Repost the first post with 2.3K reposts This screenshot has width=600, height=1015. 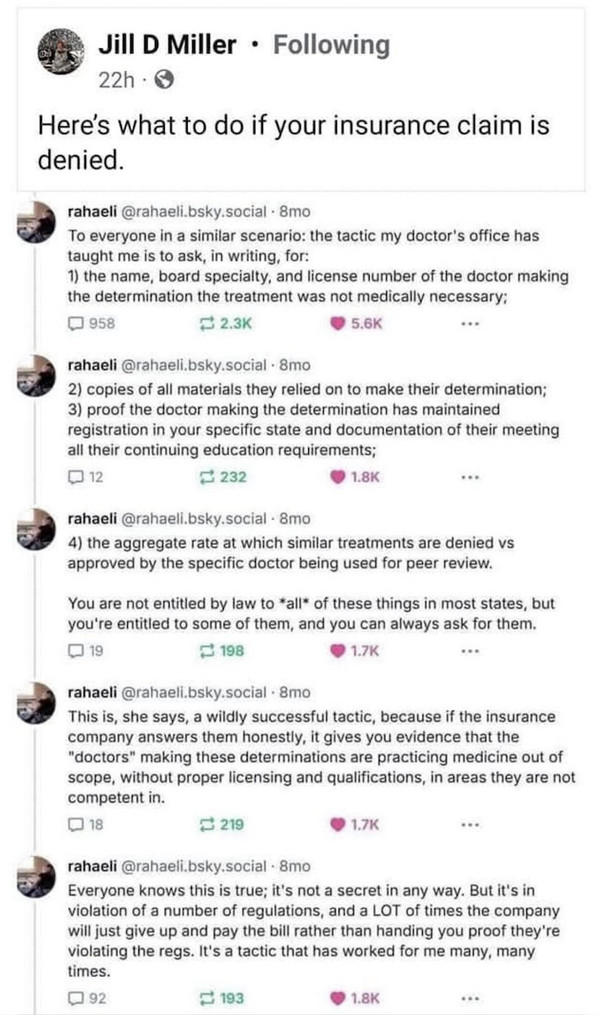pos(206,323)
